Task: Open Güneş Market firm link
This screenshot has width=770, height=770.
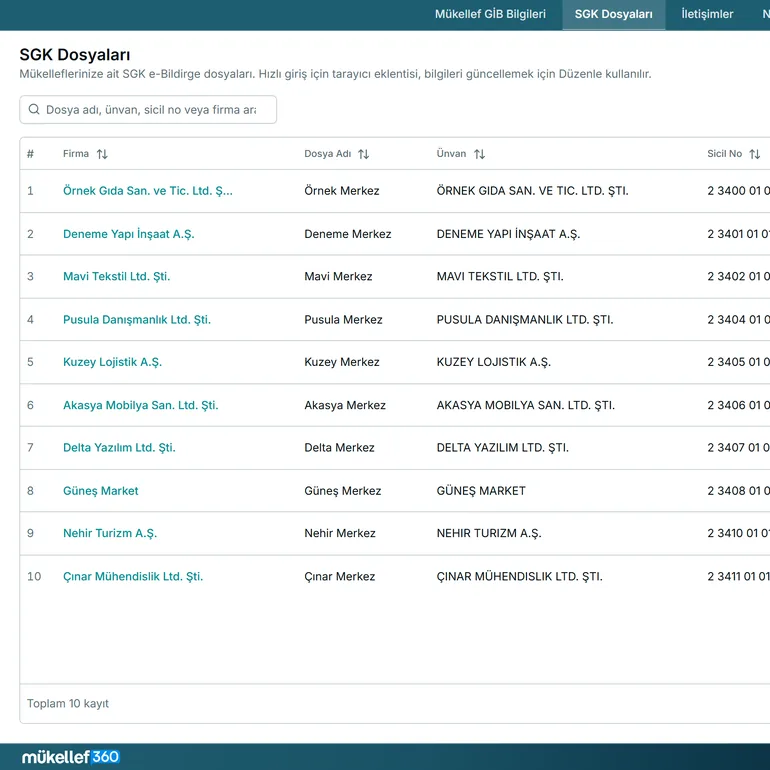Action: point(101,491)
